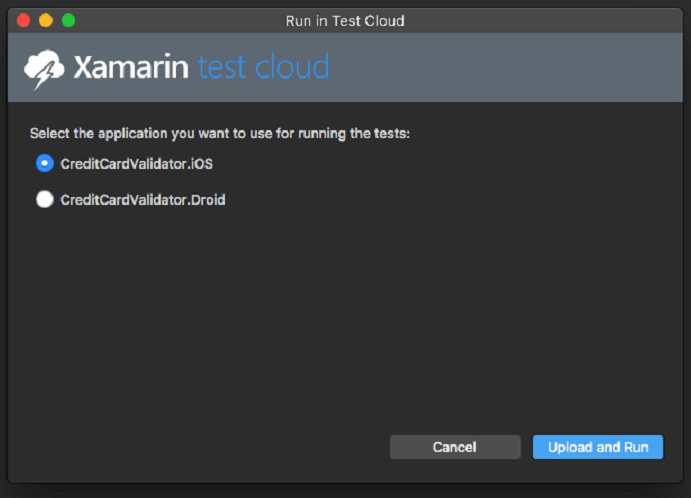Focus the title bar beside the traffic lights
The width and height of the screenshot is (691, 498).
pos(176,21)
